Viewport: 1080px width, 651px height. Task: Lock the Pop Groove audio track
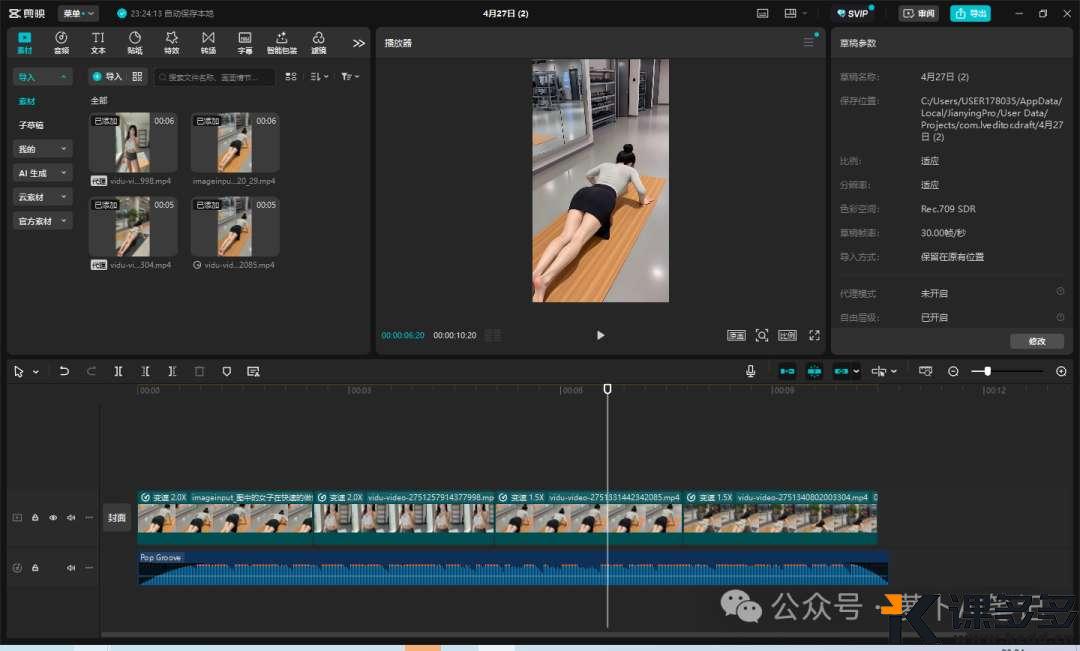coord(35,568)
